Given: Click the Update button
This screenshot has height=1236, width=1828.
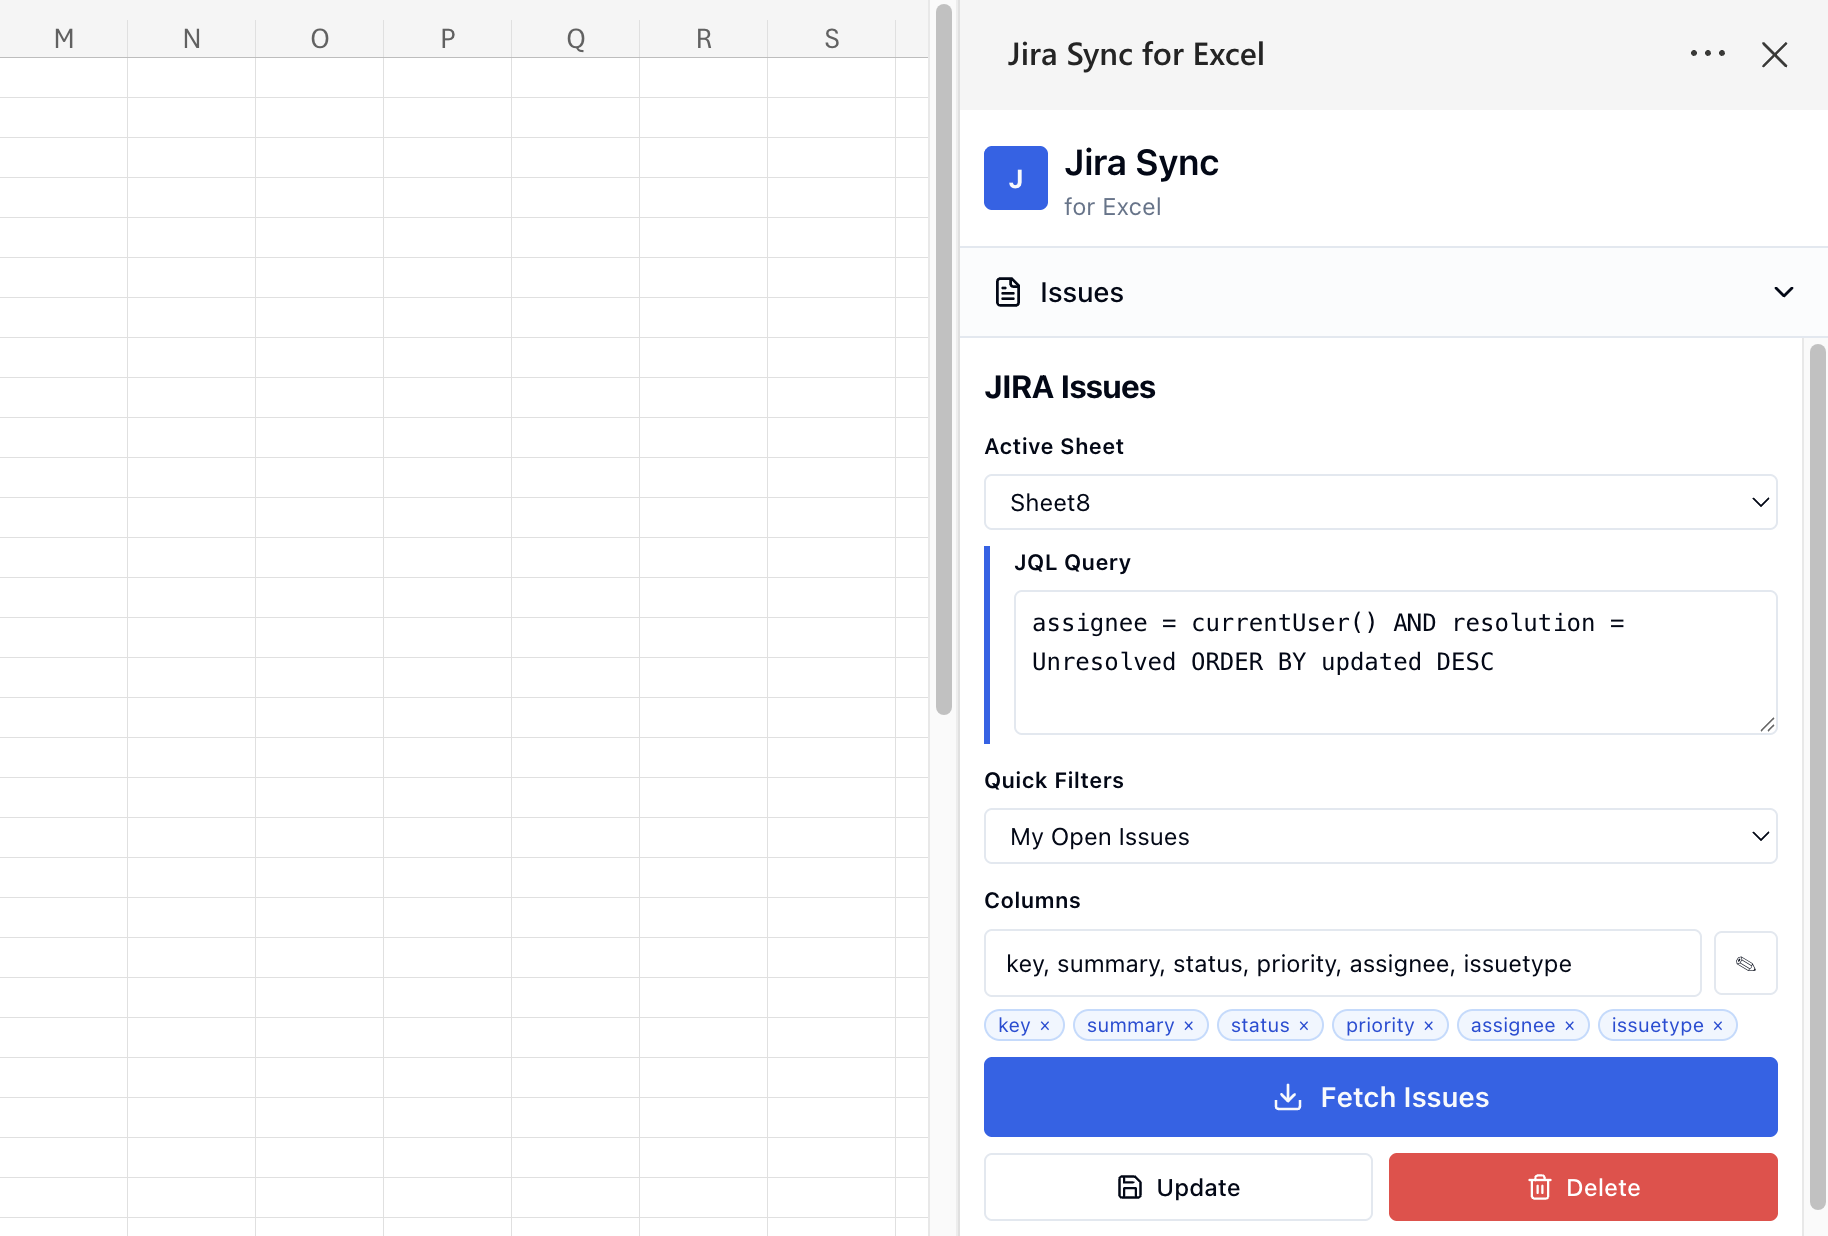Looking at the screenshot, I should click(x=1178, y=1187).
